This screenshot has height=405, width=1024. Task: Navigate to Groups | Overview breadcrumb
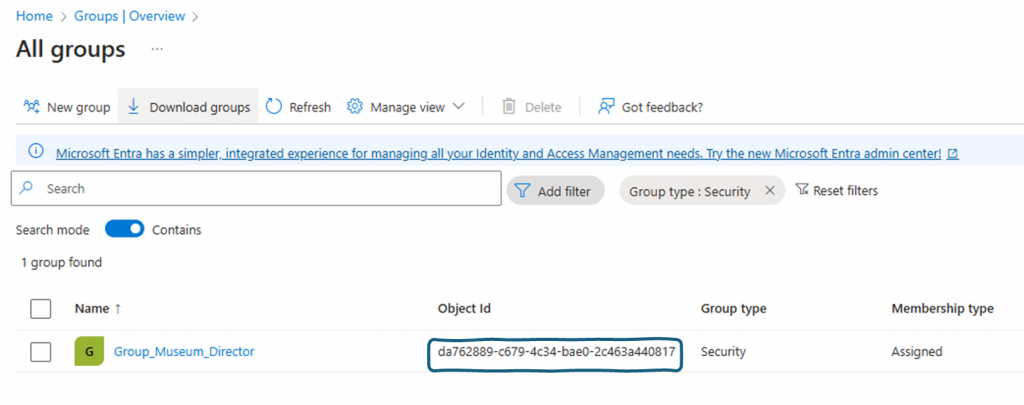pos(130,16)
